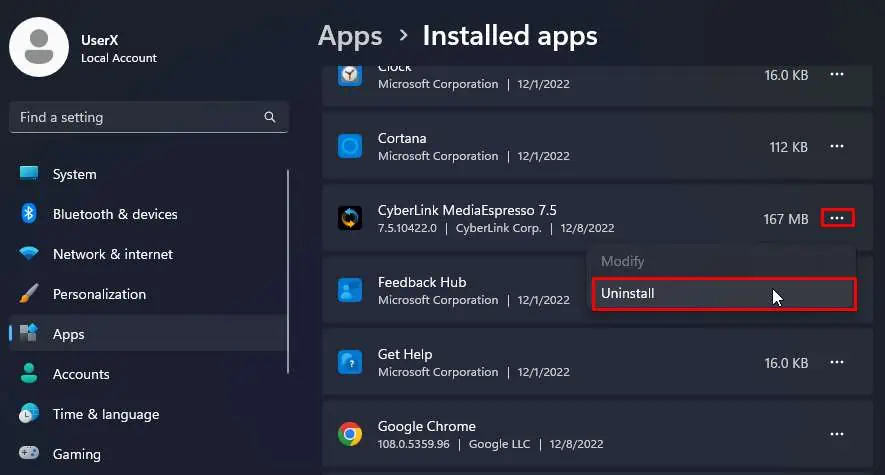Open the three-dot menu for Get Help
Image resolution: width=885 pixels, height=475 pixels.
pos(837,362)
